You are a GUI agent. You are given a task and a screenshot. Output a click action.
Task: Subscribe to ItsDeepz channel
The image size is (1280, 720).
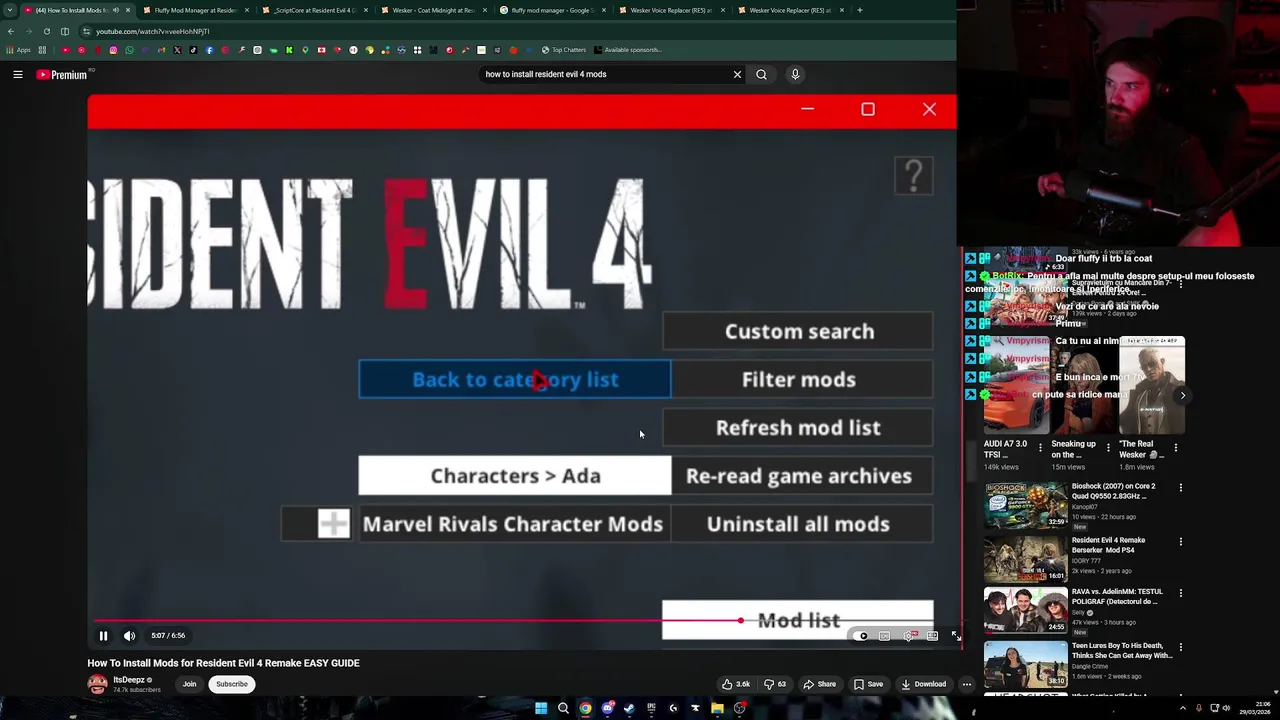pos(231,684)
